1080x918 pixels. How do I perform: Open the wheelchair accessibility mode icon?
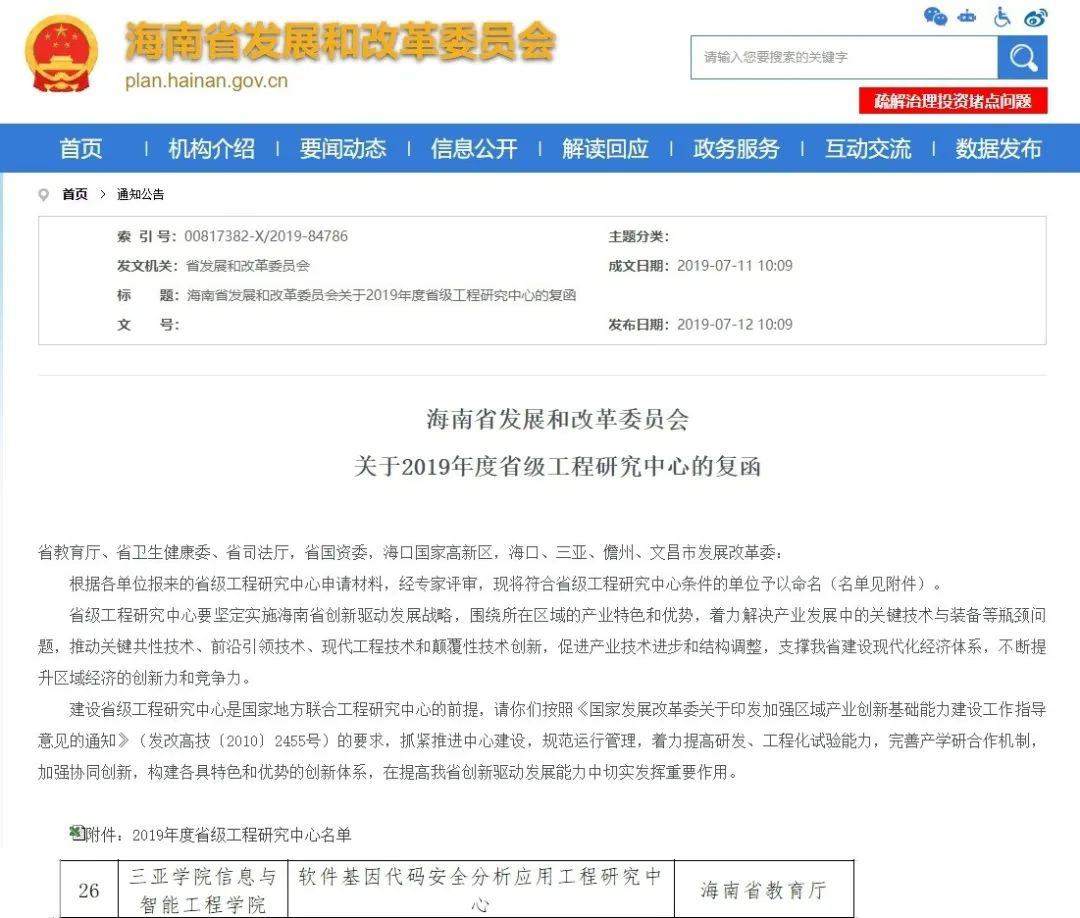1002,16
